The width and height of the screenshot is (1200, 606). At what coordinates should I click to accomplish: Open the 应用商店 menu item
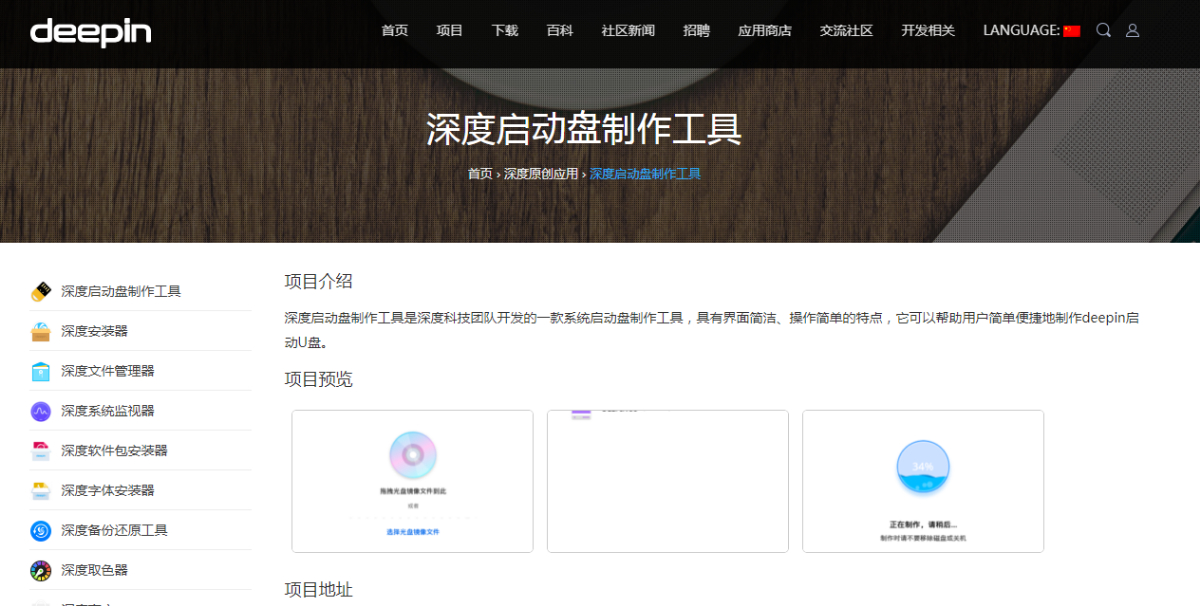pyautogui.click(x=765, y=30)
